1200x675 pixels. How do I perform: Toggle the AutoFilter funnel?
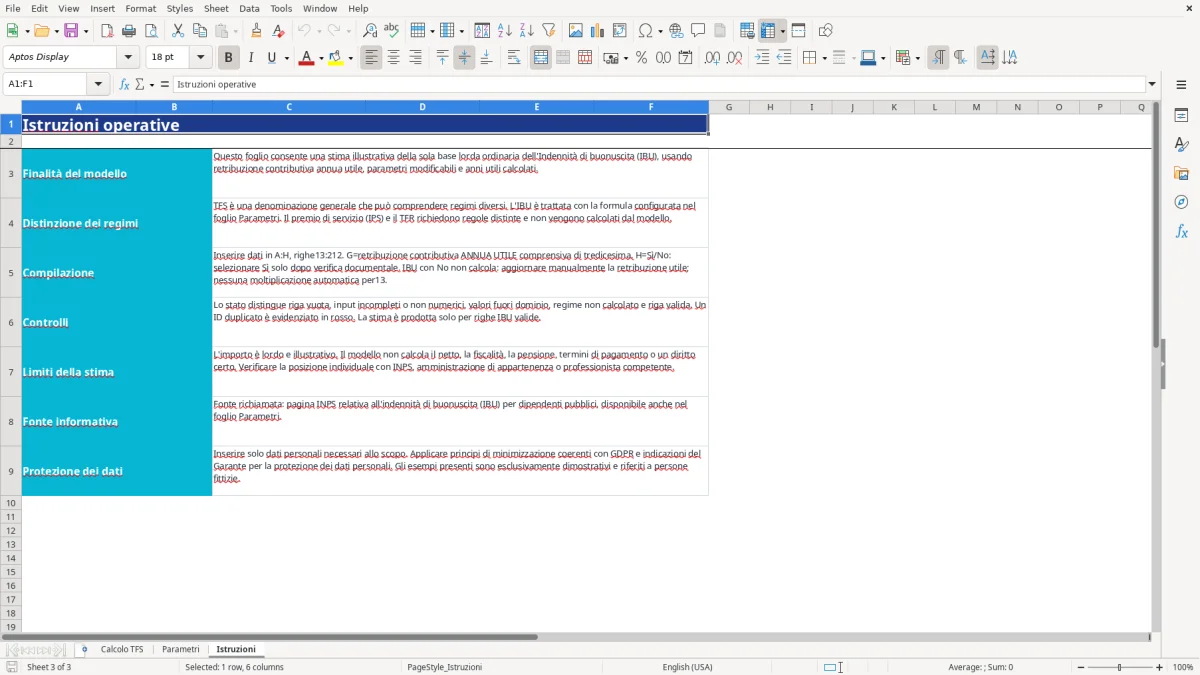[x=548, y=31]
